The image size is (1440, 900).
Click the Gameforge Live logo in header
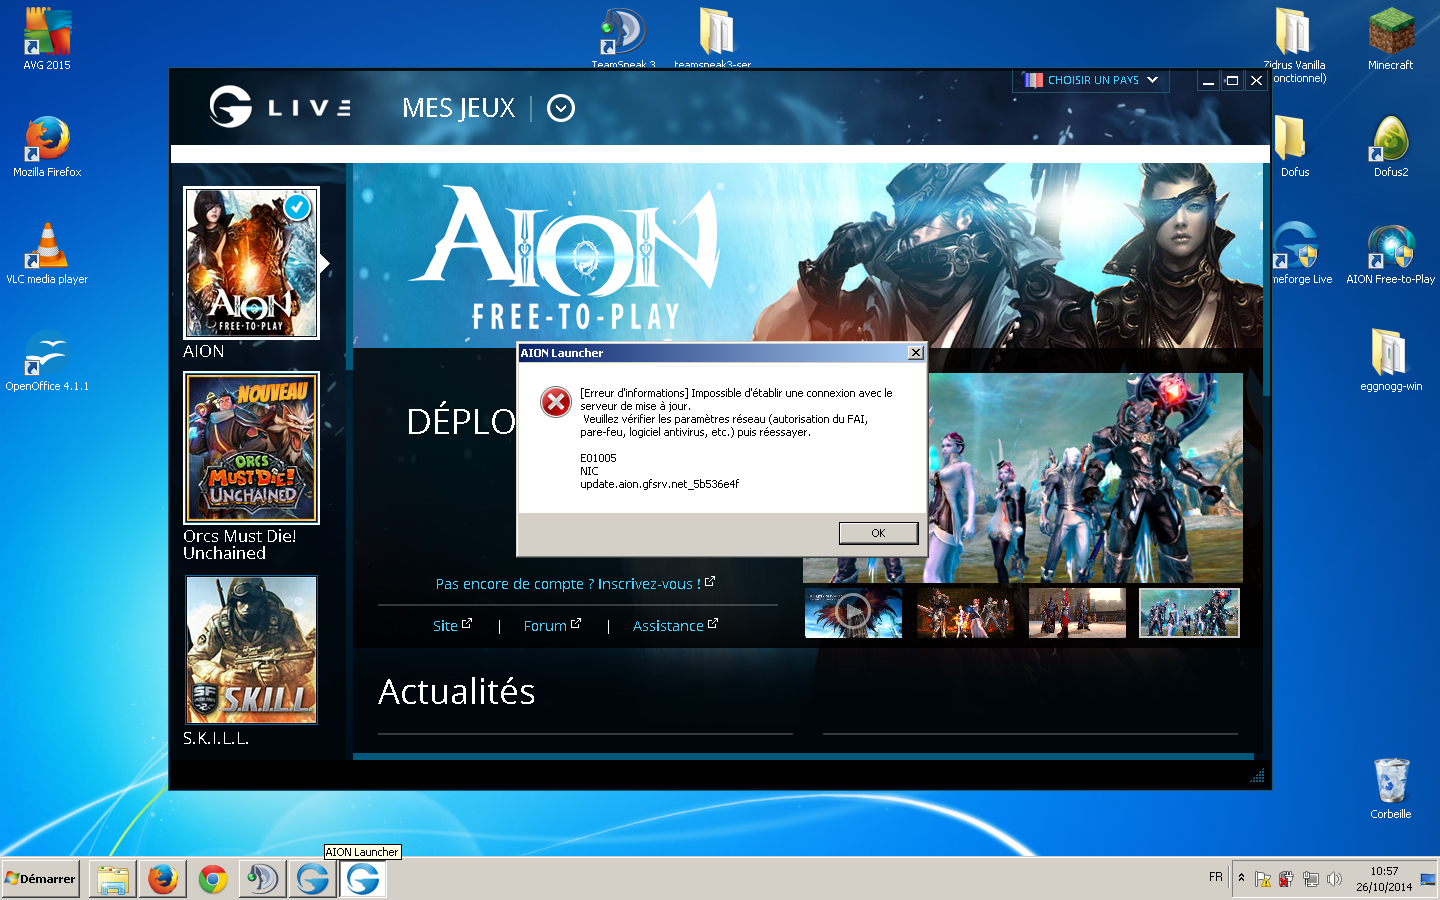pyautogui.click(x=280, y=107)
